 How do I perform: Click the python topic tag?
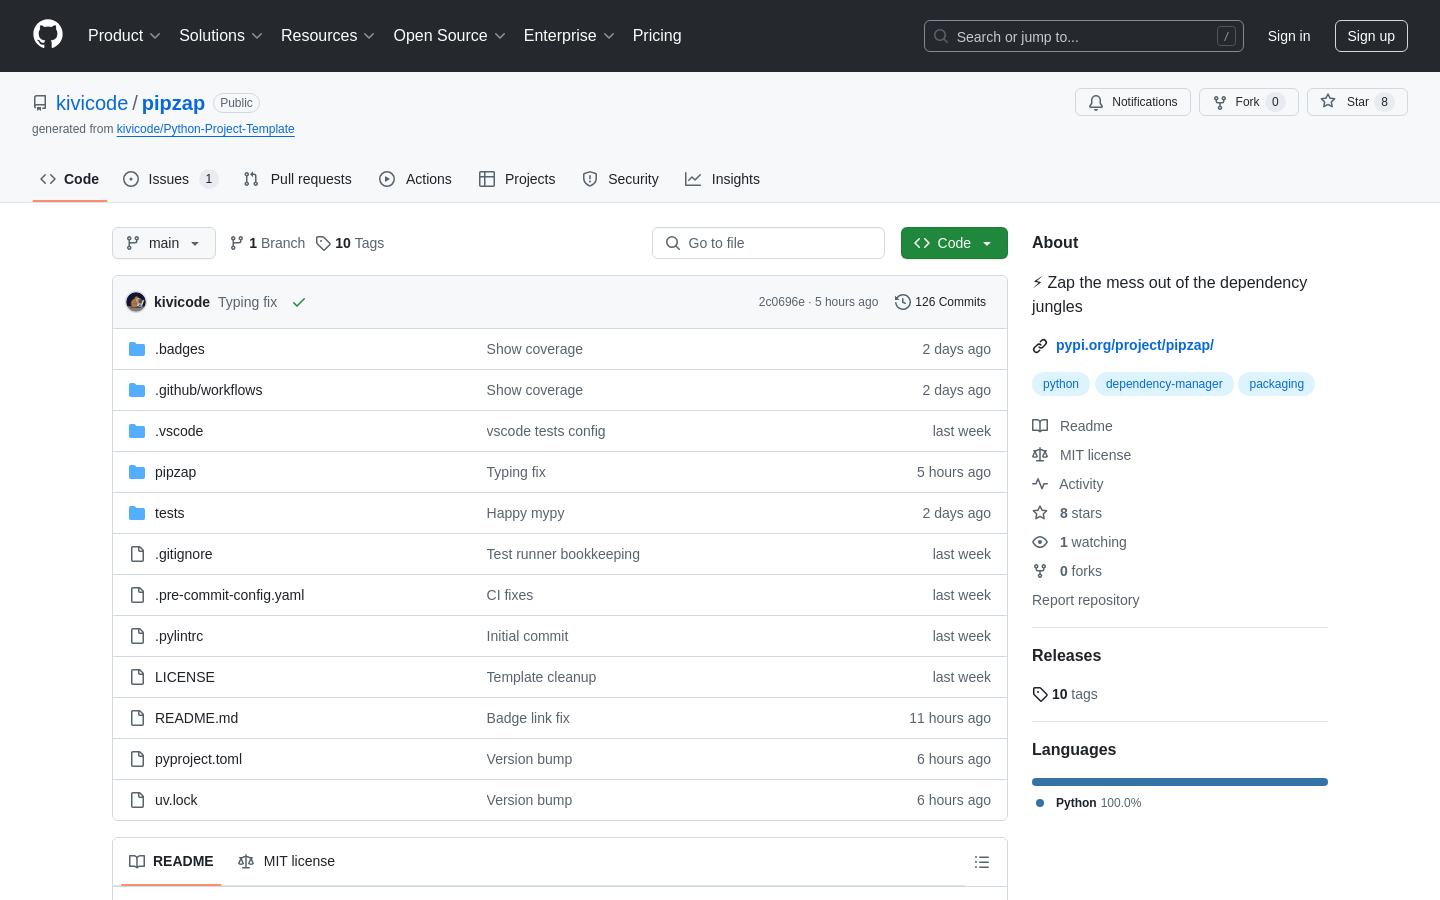point(1061,384)
